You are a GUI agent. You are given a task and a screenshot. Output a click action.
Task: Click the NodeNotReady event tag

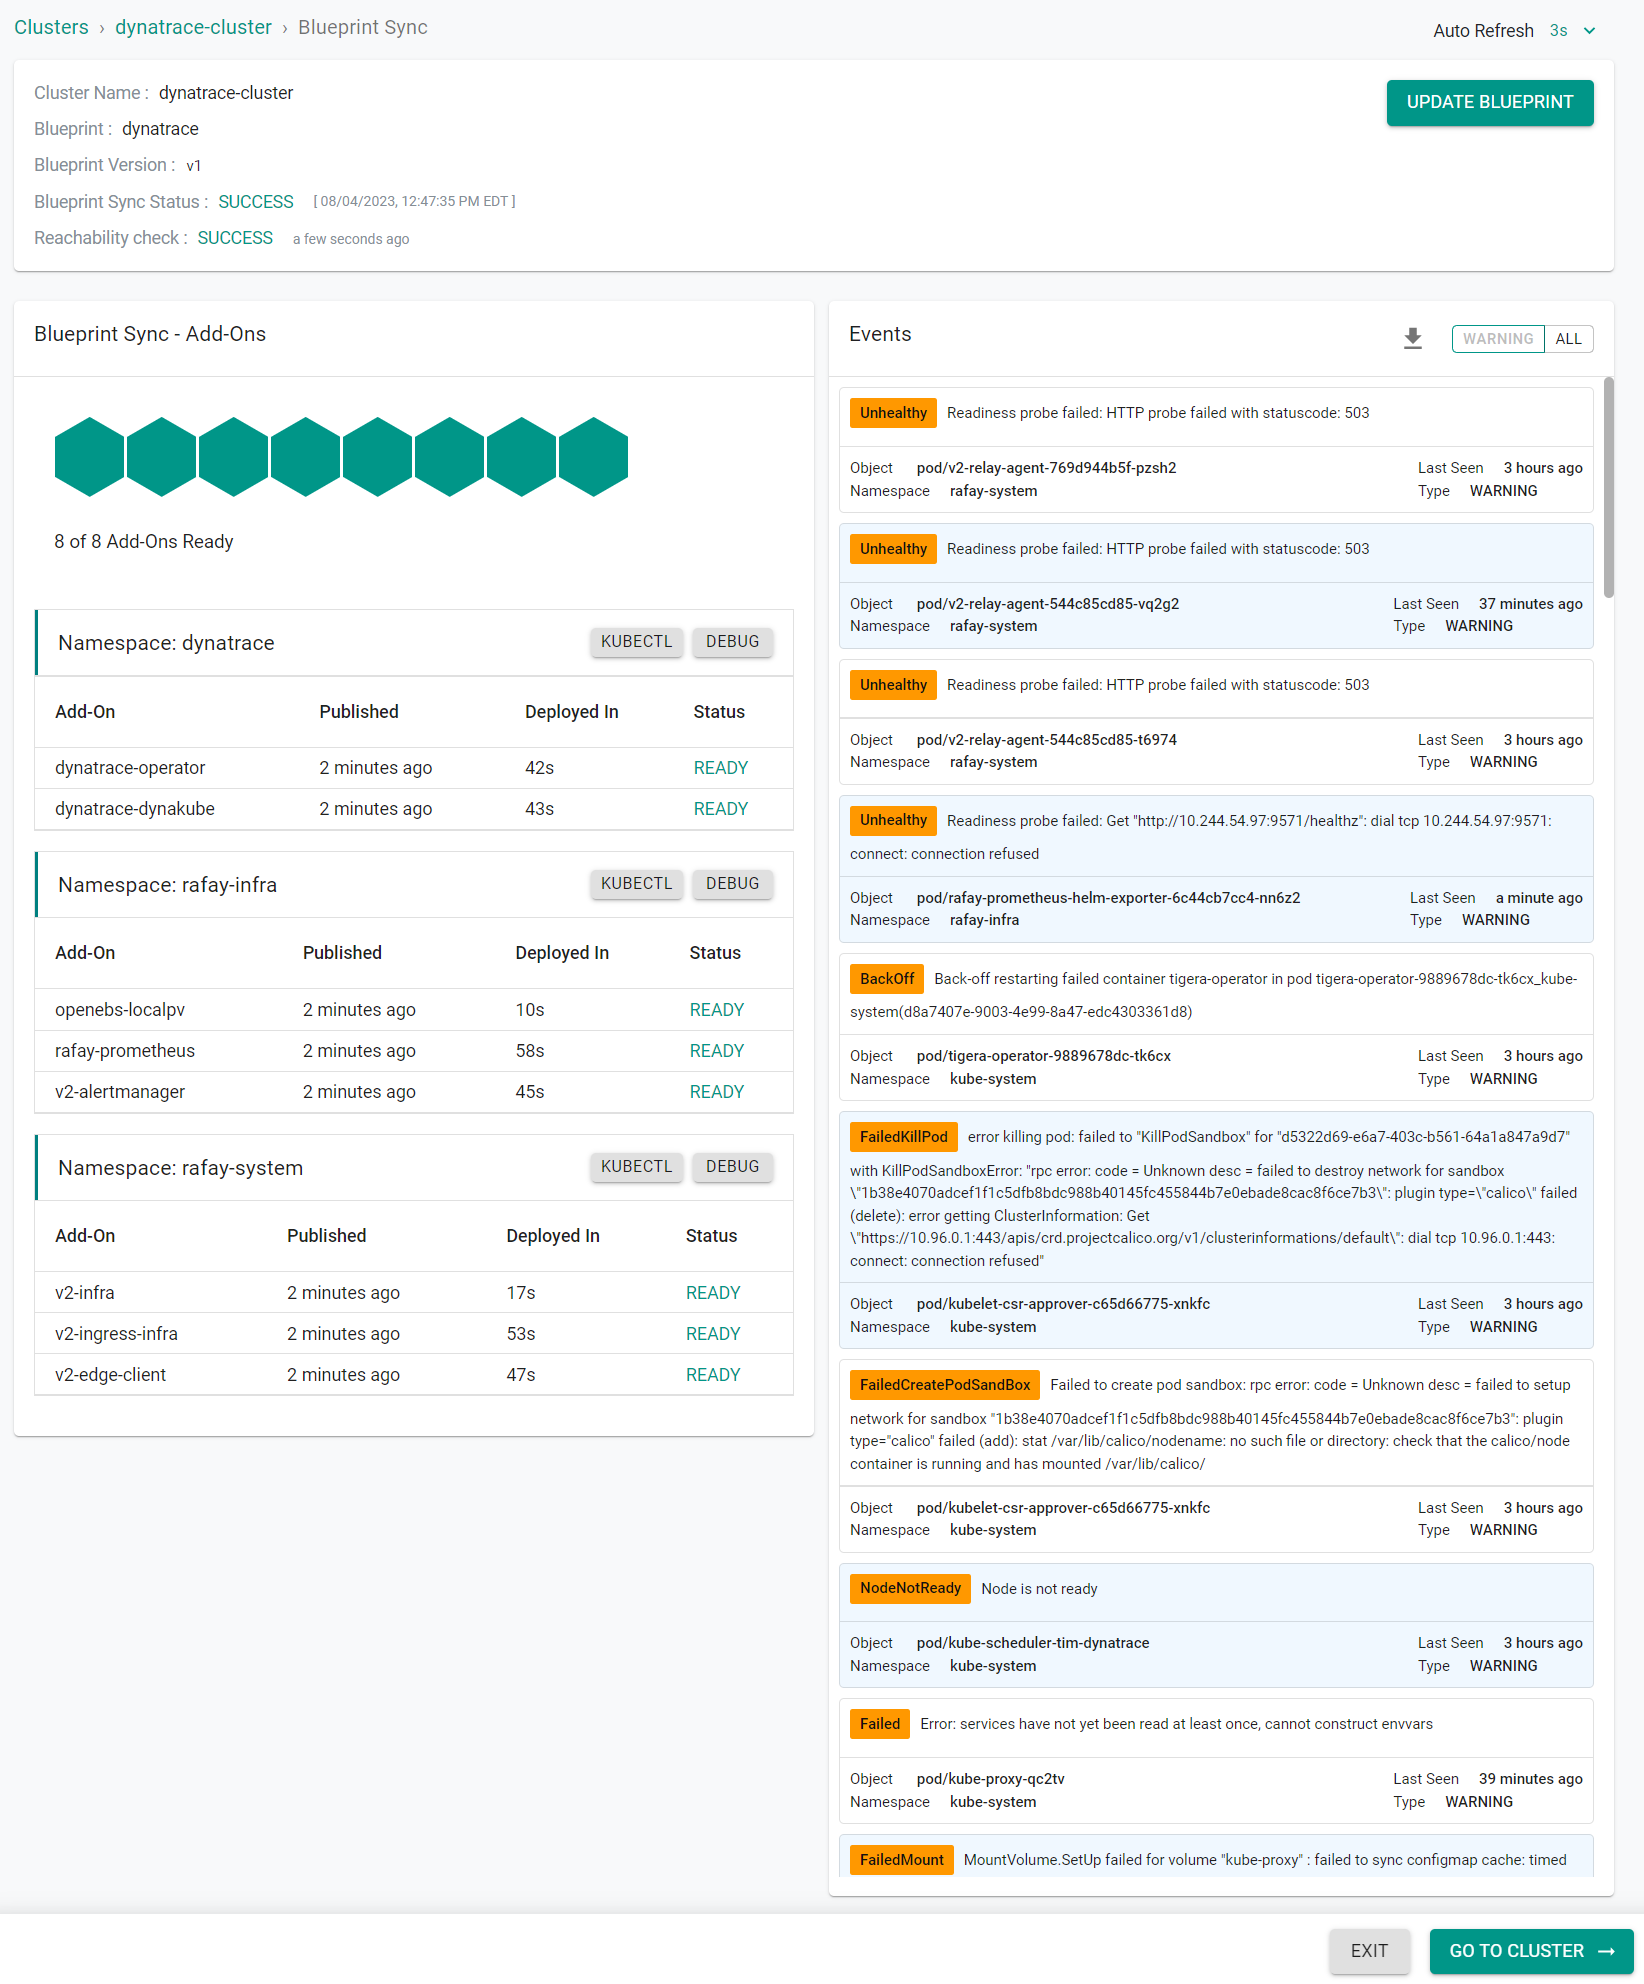tap(910, 1589)
